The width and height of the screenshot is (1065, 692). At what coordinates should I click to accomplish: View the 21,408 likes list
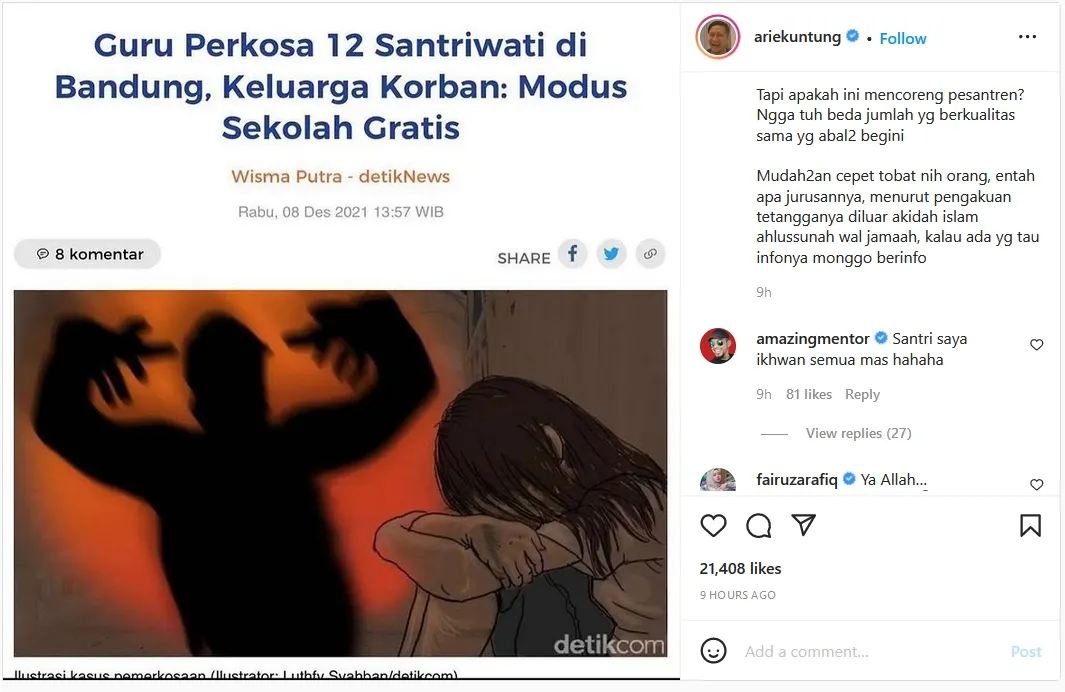740,568
